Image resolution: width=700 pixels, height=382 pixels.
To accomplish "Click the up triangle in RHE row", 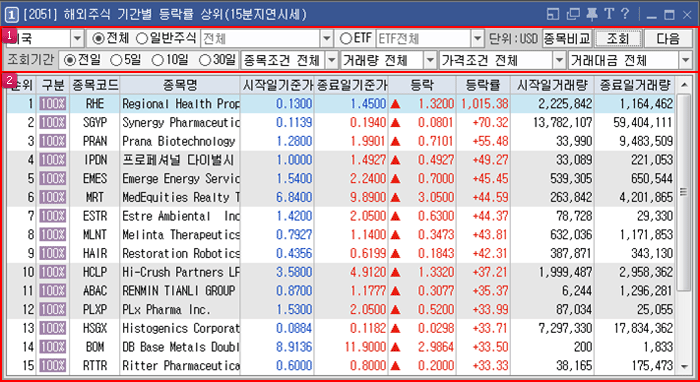I will [395, 104].
